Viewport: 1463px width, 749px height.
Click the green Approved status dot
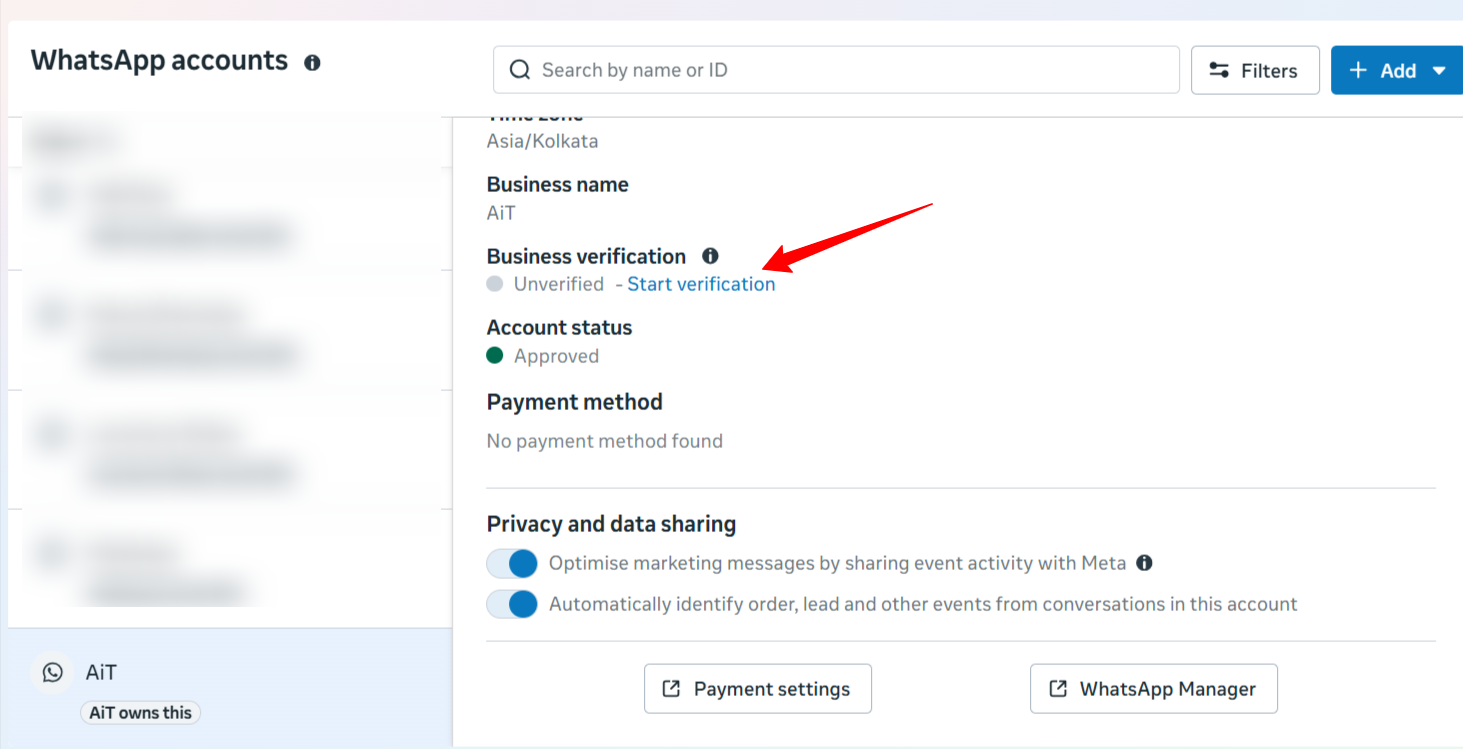pos(495,355)
